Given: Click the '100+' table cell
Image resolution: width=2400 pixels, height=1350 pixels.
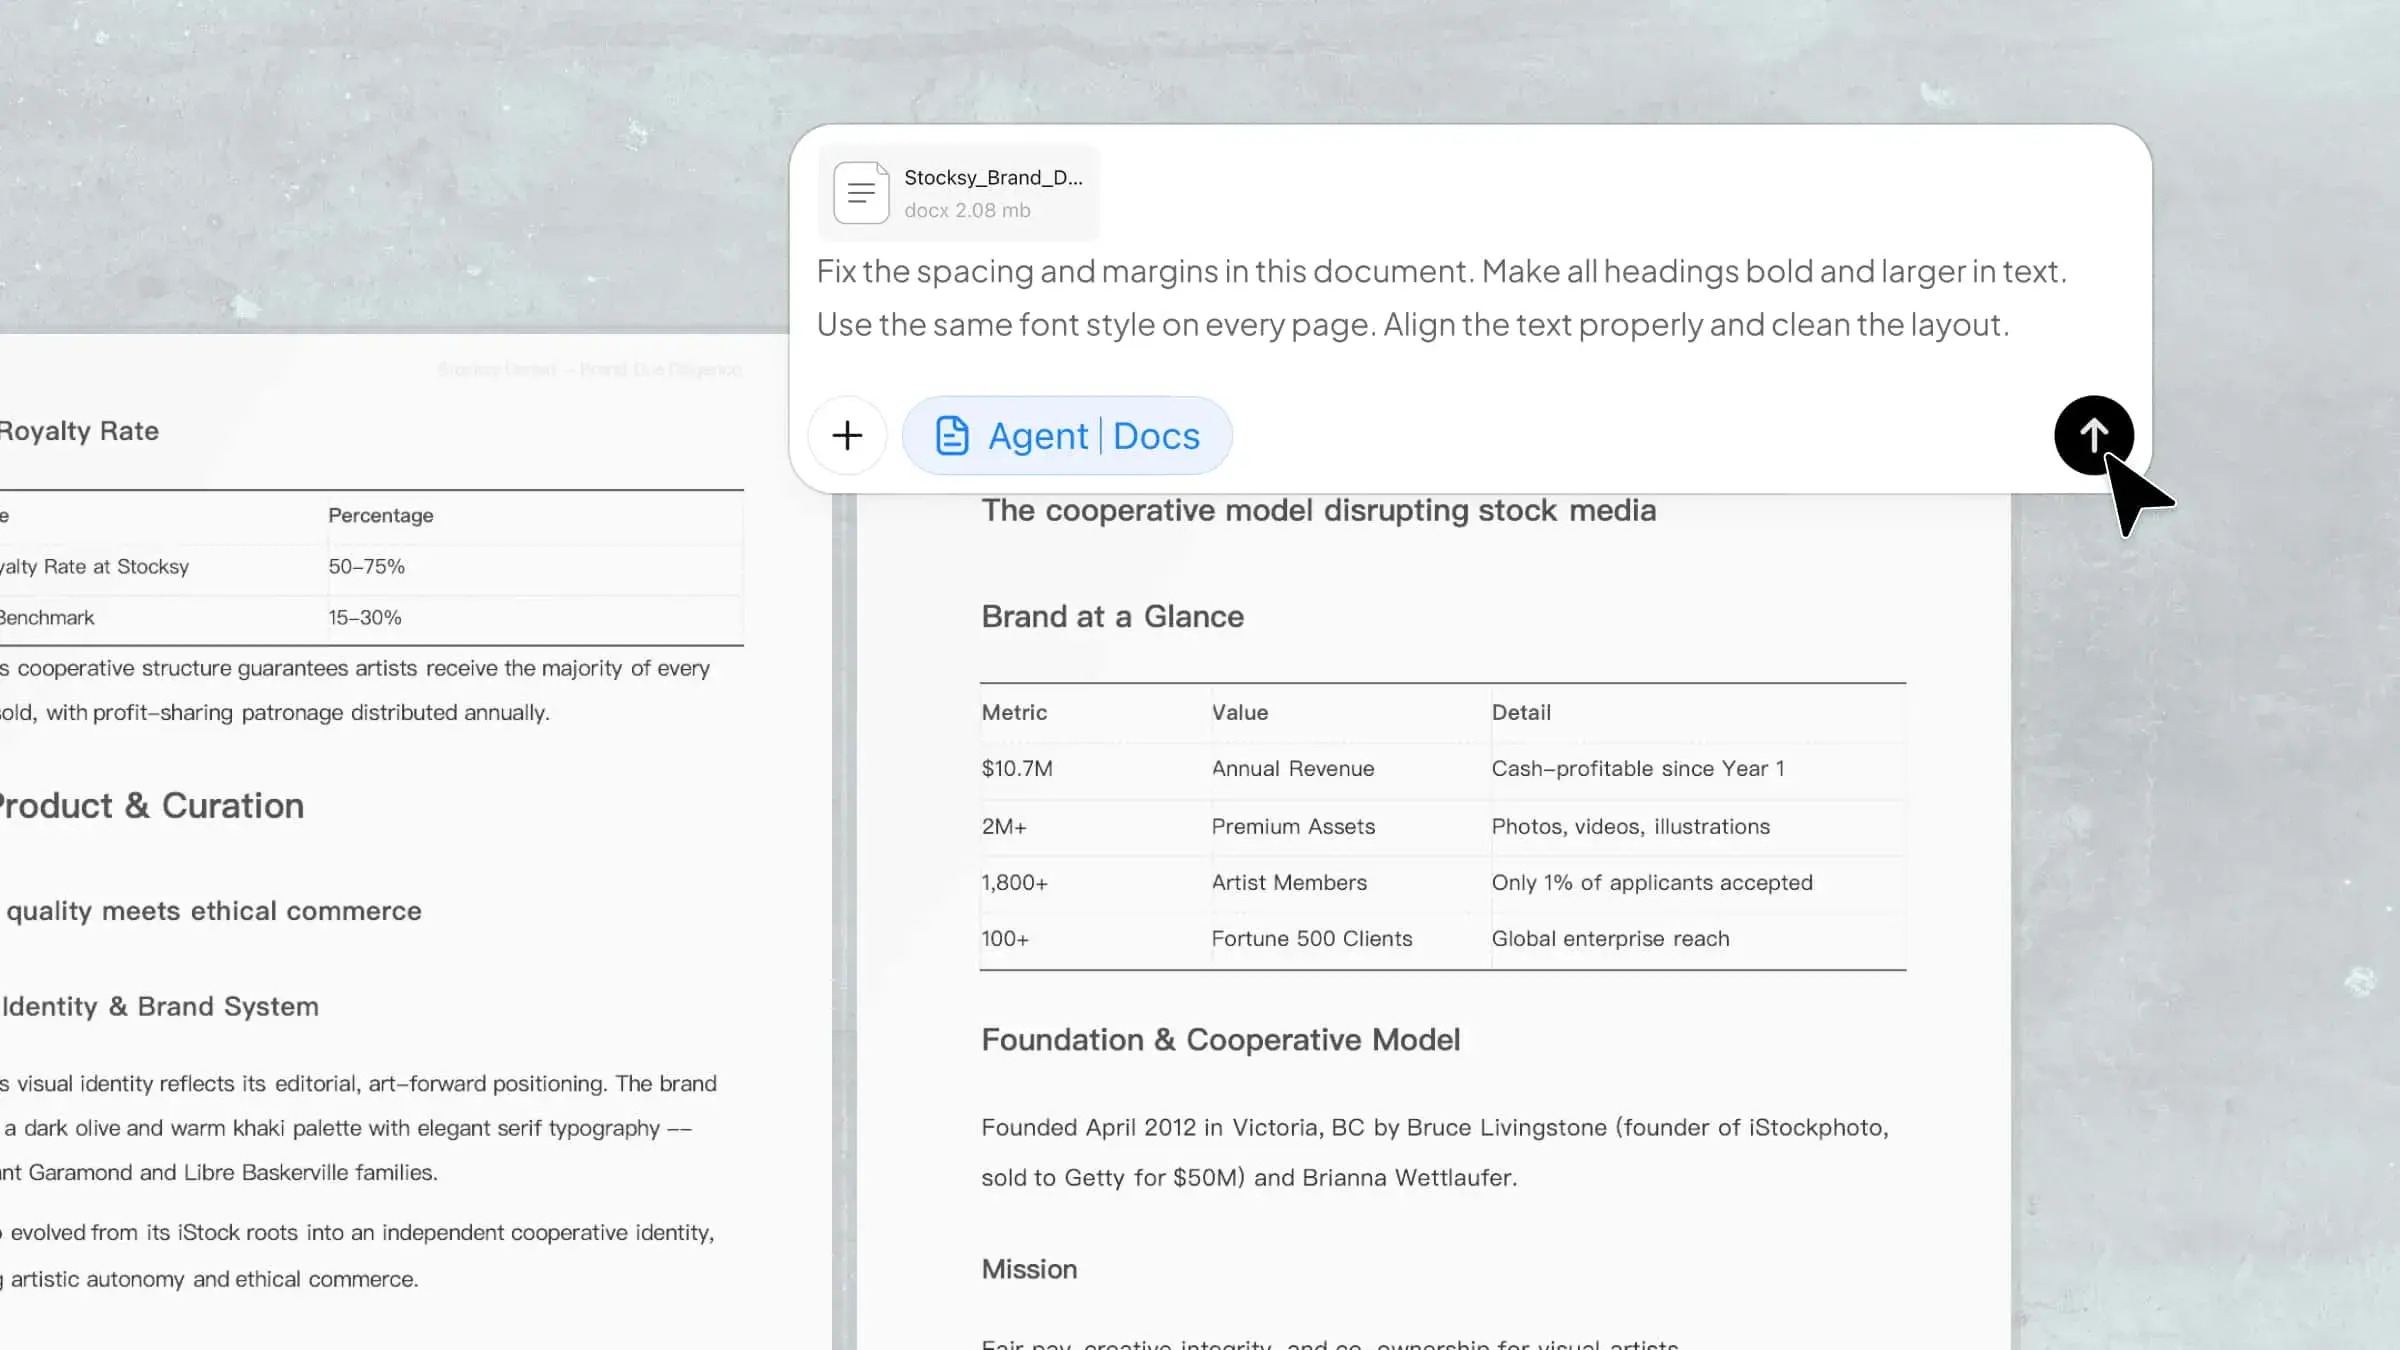Looking at the screenshot, I should tap(1005, 938).
